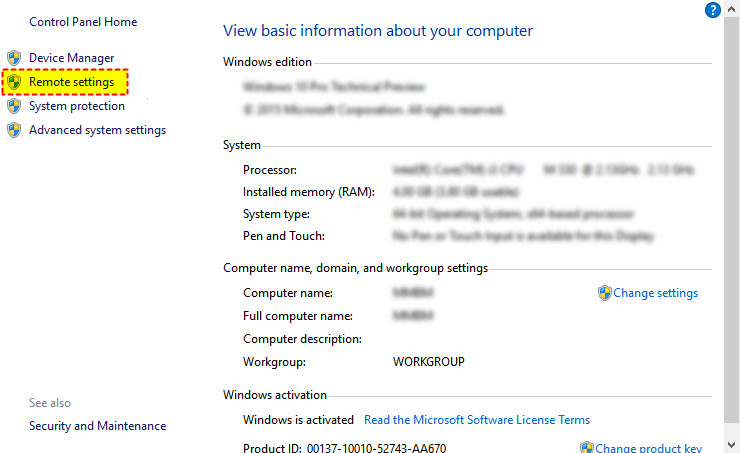Click the scrollbar up arrow
This screenshot has width=740, height=453.
(x=732, y=8)
